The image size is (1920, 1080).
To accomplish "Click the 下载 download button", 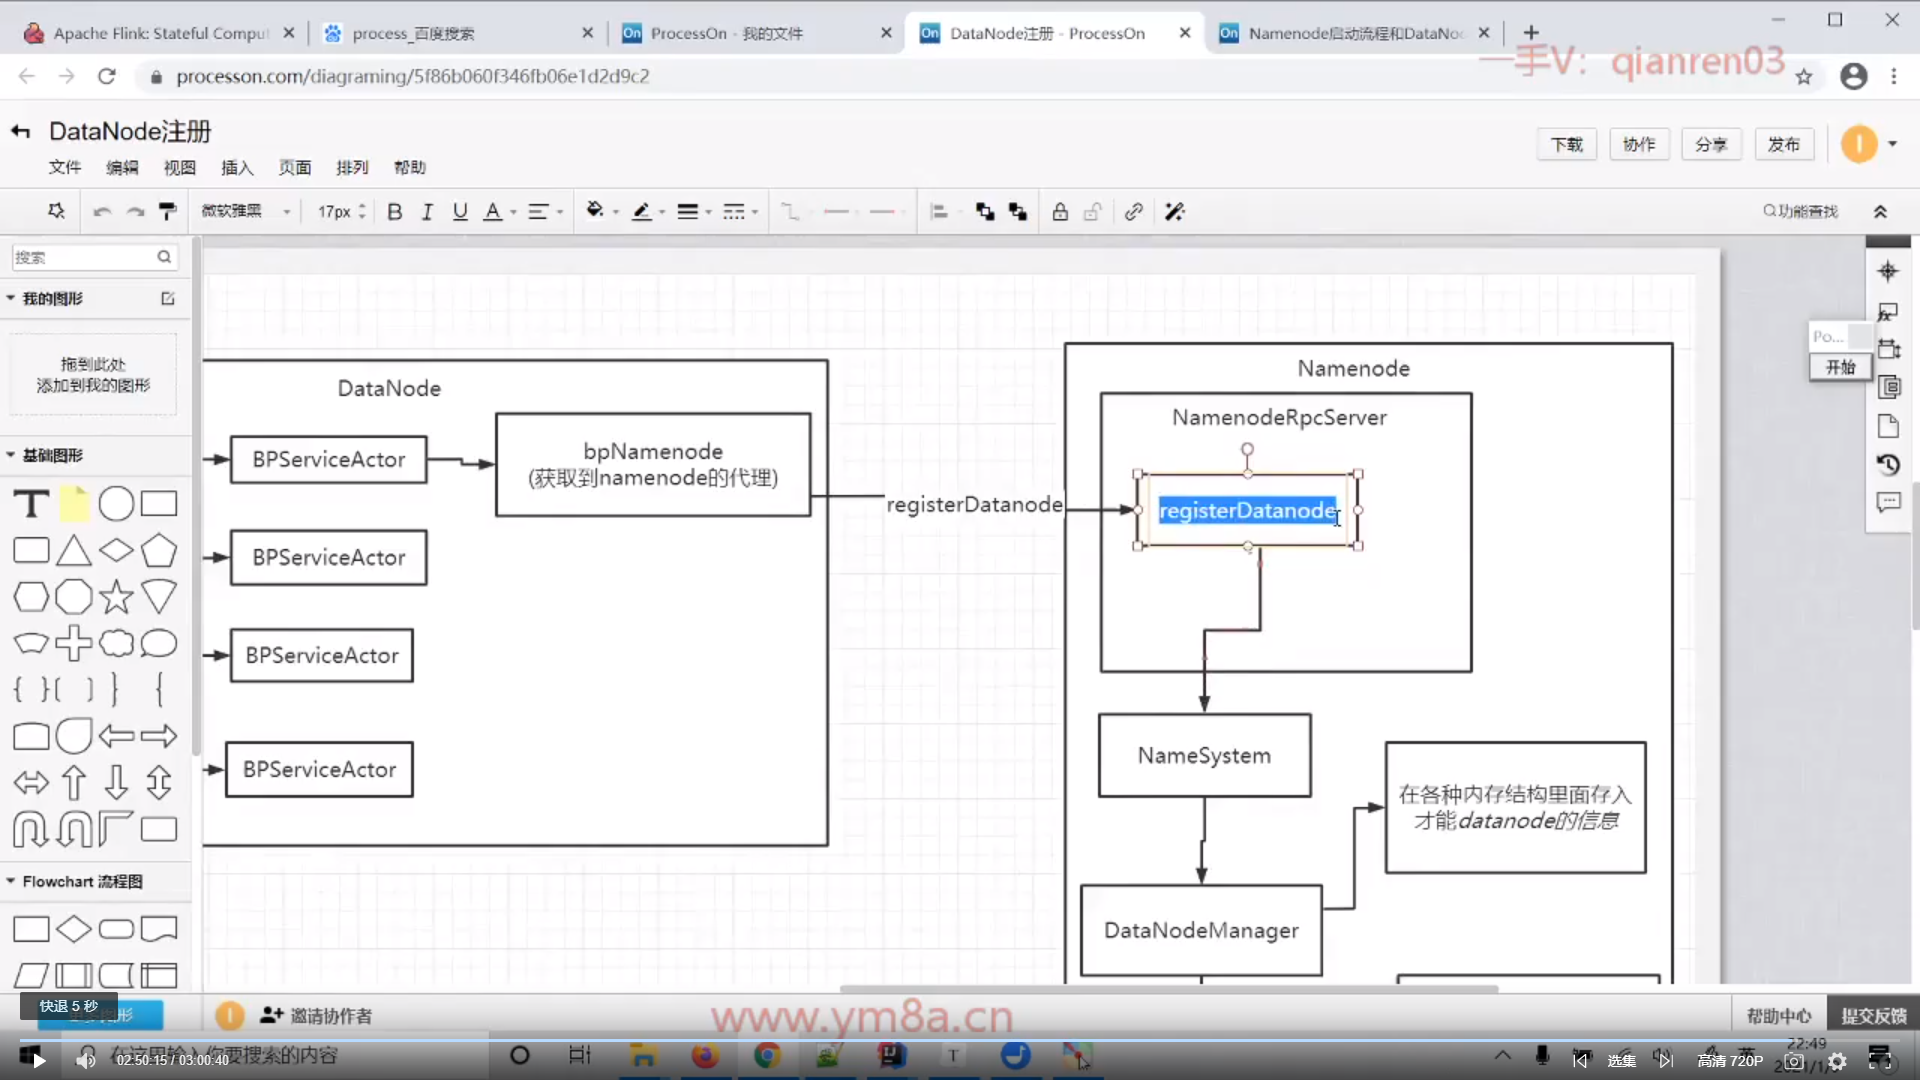I will pyautogui.click(x=1566, y=144).
